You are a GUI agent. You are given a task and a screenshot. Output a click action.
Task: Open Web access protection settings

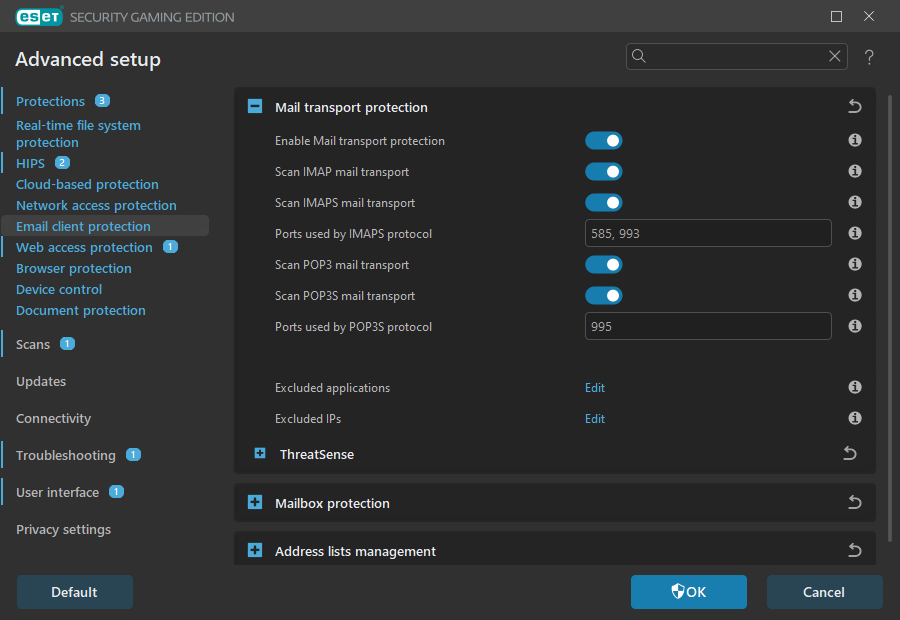[84, 247]
